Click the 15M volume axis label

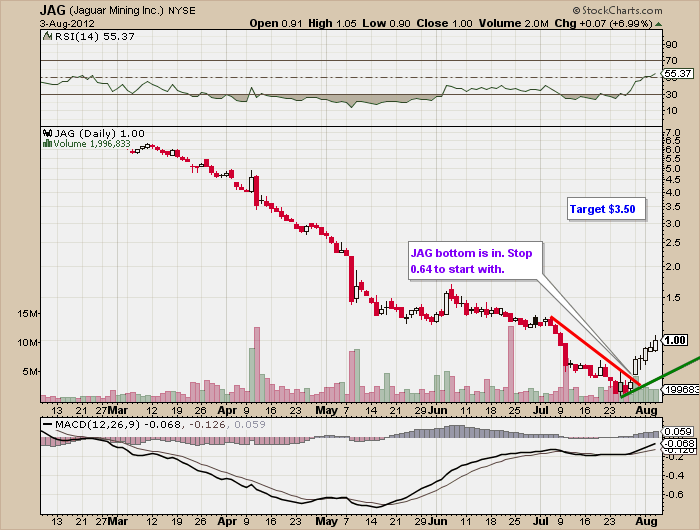pyautogui.click(x=28, y=313)
